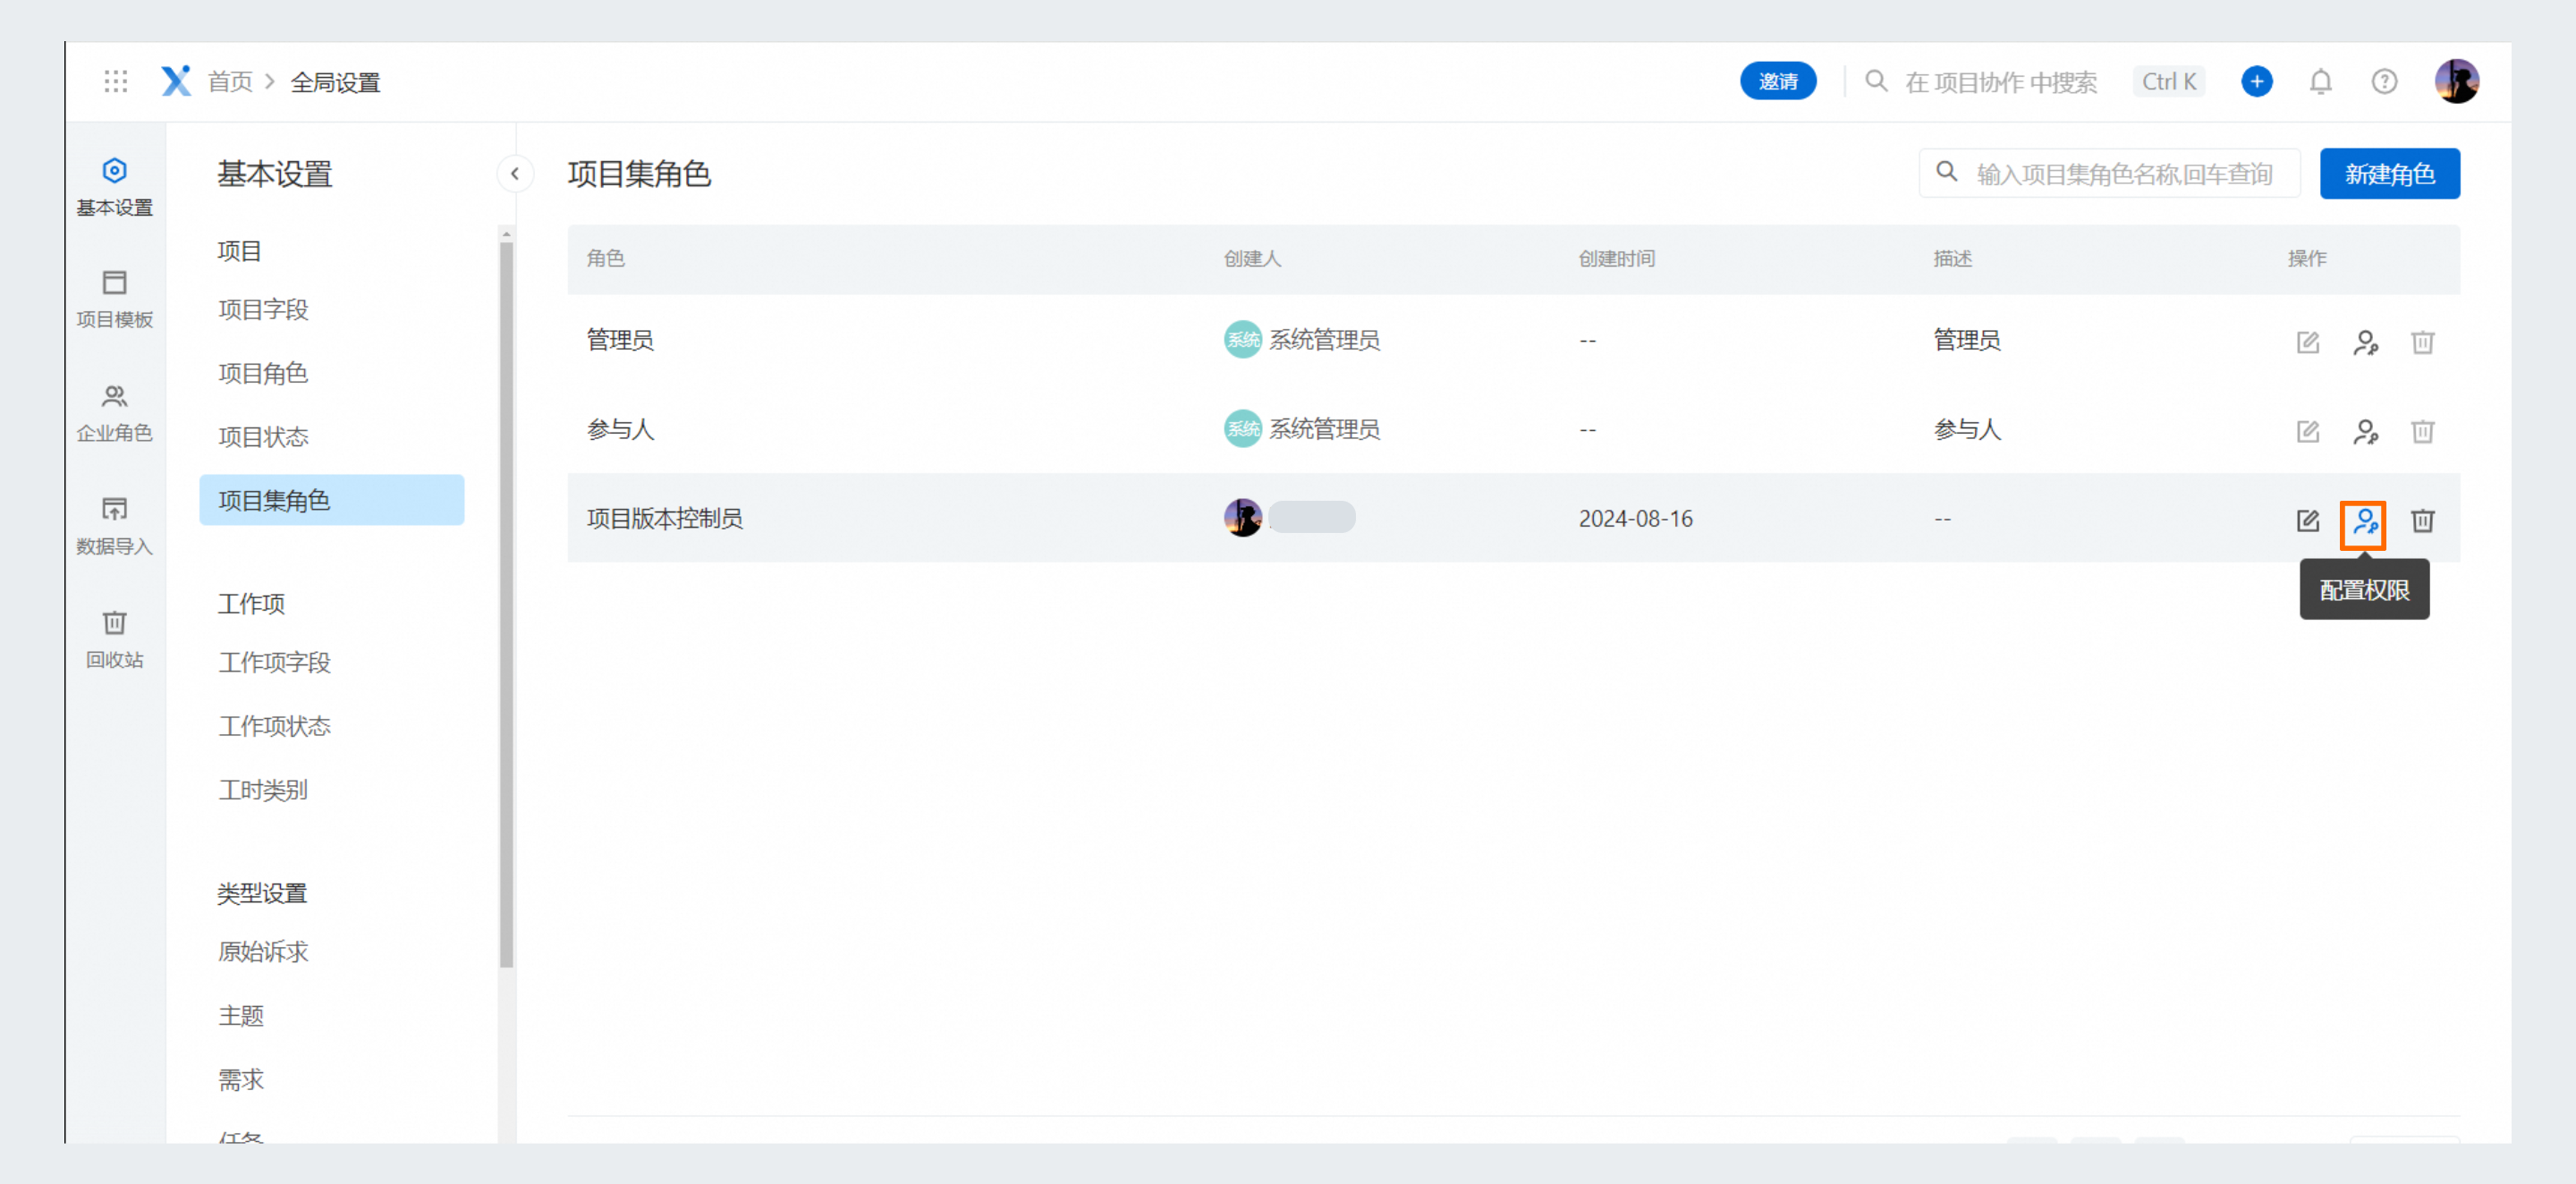Open the app grid launcher icon

coord(116,82)
